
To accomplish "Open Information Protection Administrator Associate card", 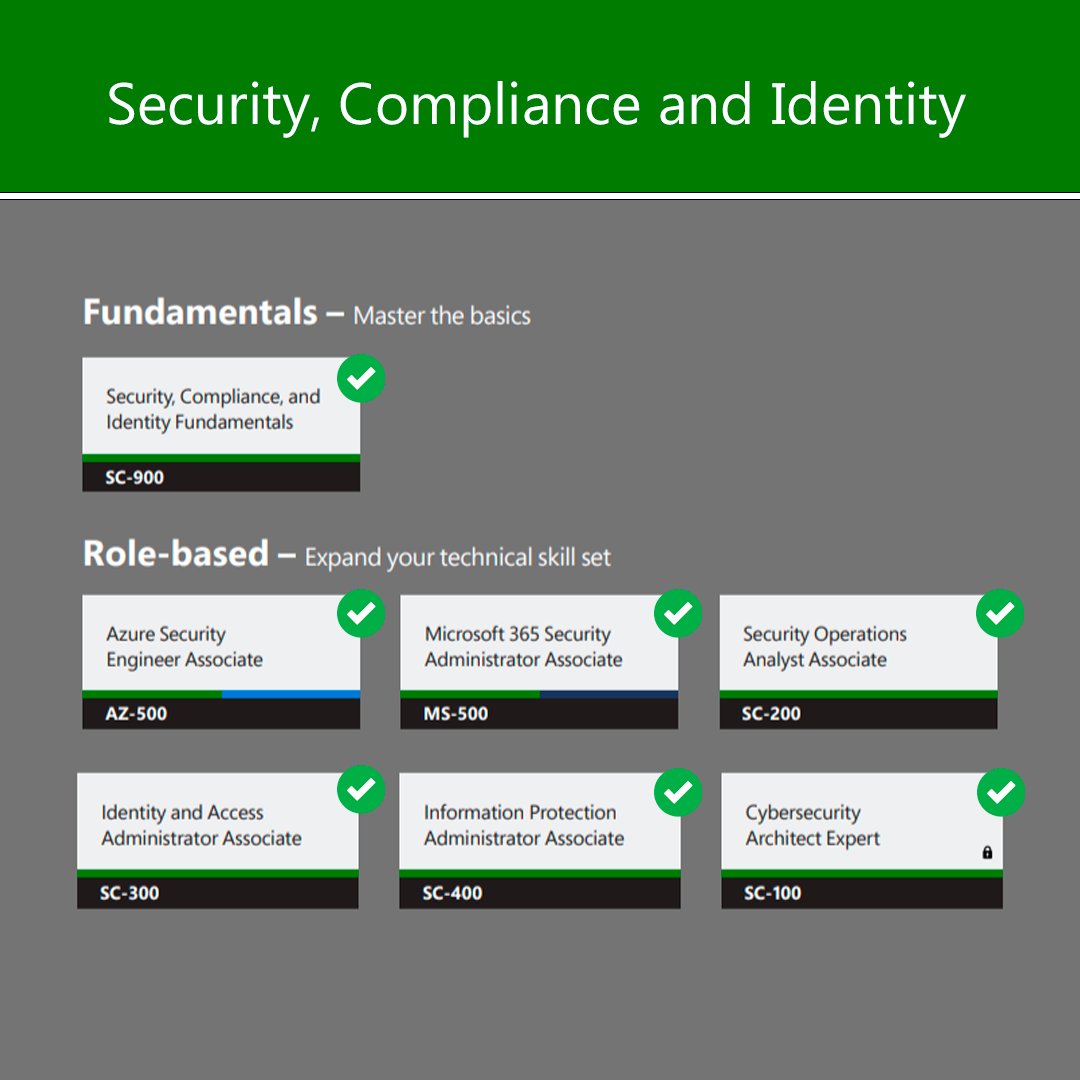I will pos(540,840).
